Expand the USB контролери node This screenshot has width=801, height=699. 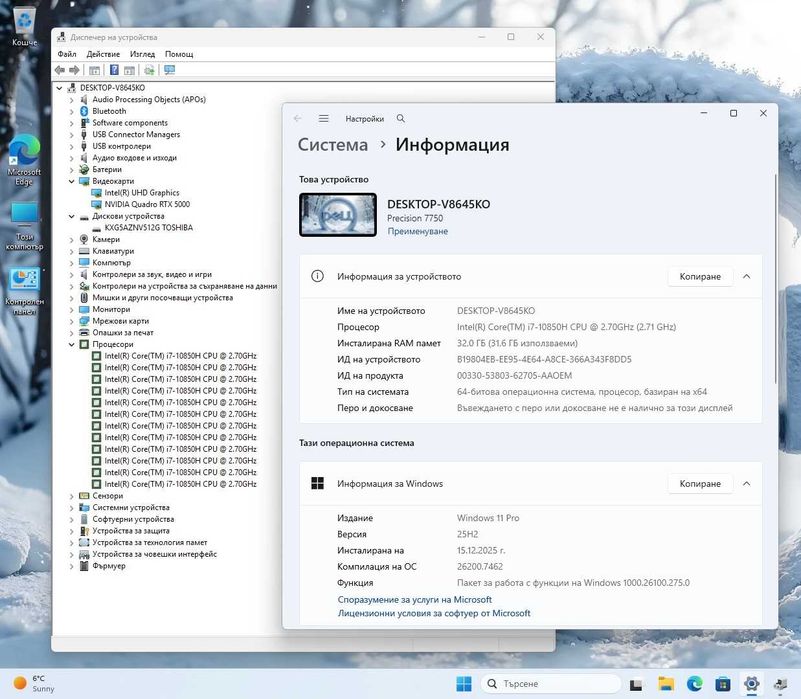pos(72,146)
